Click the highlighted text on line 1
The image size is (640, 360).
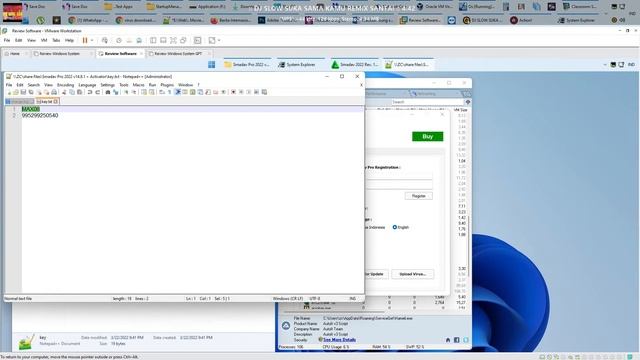point(31,109)
